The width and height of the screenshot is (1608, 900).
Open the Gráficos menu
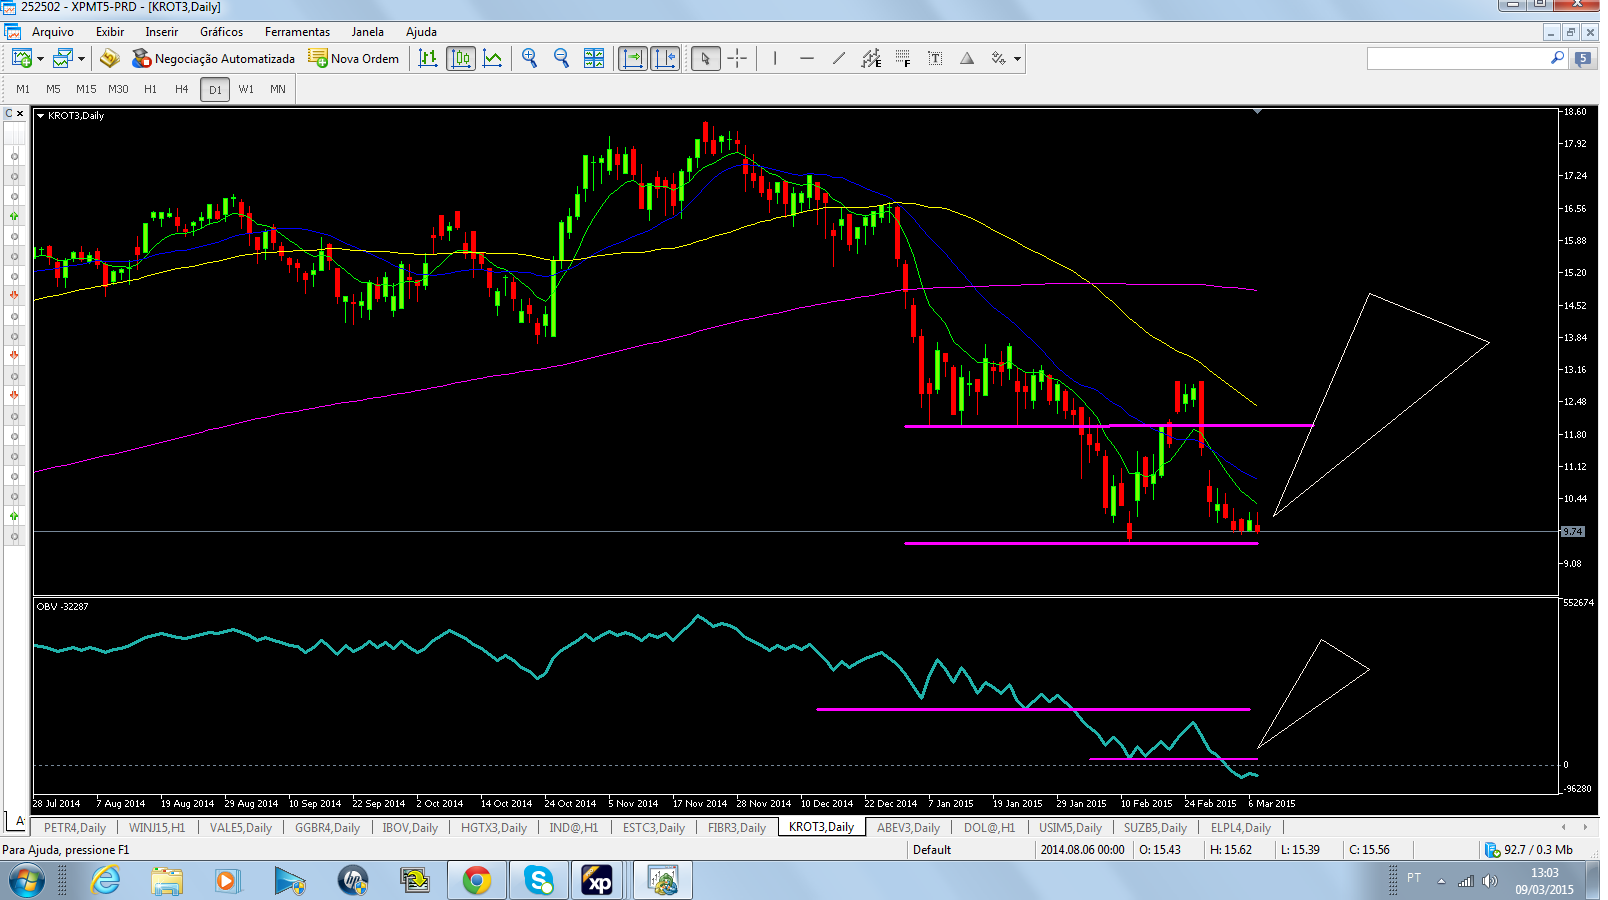221,32
